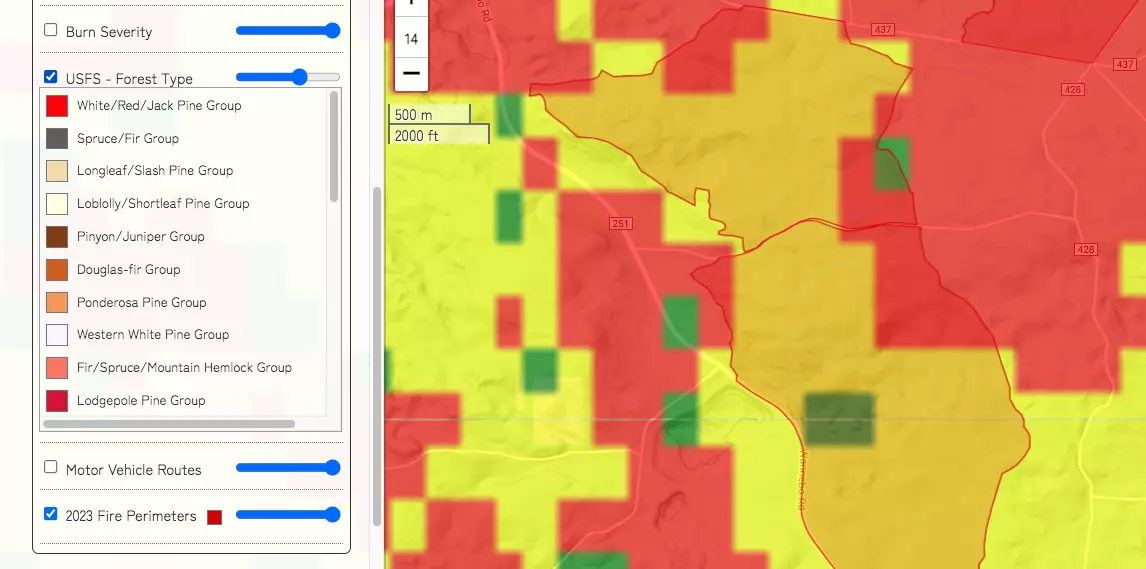Image resolution: width=1146 pixels, height=569 pixels.
Task: Click the Burn Severity opacity slider
Action: [x=288, y=31]
